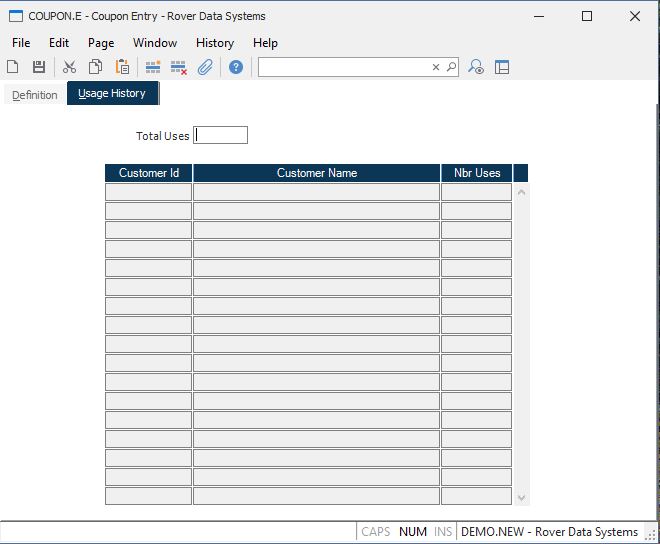Open the History menu
The height and width of the screenshot is (544, 660).
pyautogui.click(x=214, y=43)
